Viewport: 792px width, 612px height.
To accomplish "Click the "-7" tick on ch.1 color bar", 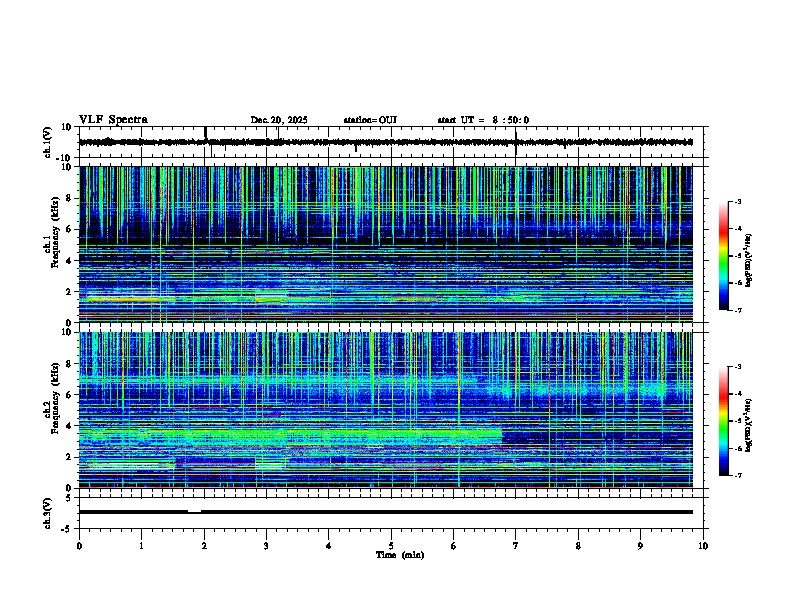I will tap(737, 311).
